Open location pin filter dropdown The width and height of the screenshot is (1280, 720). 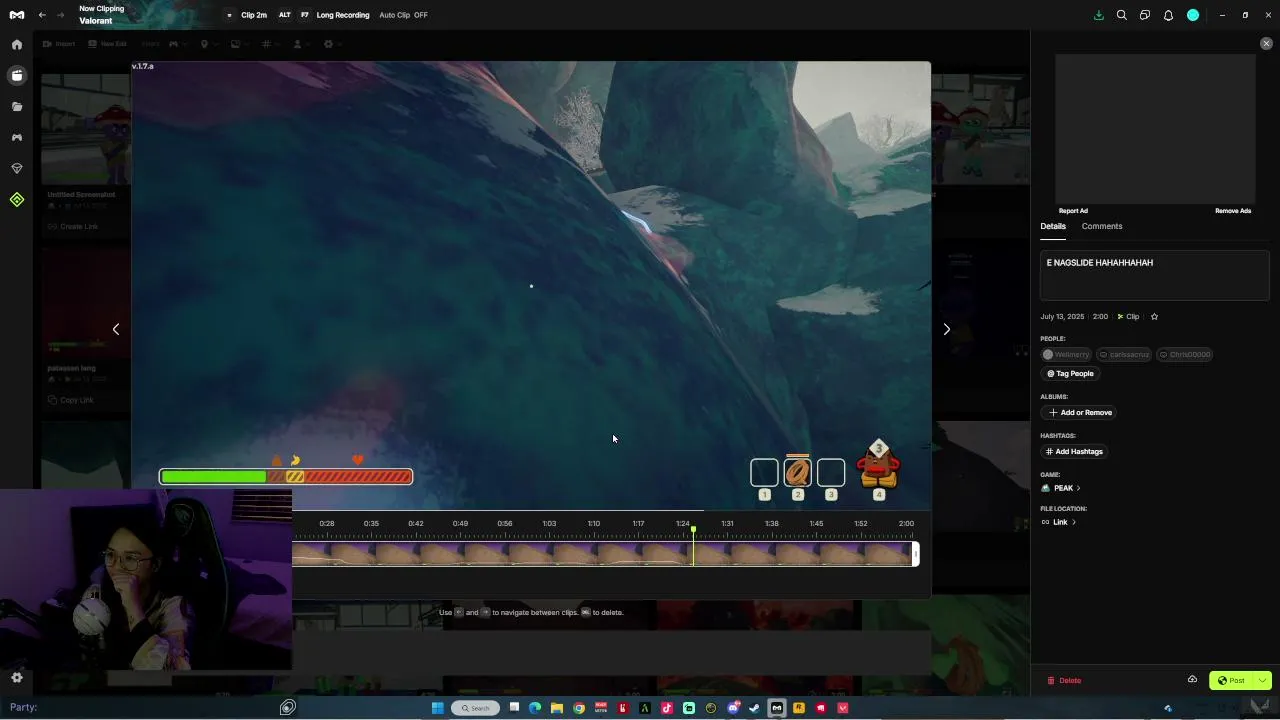pos(208,44)
